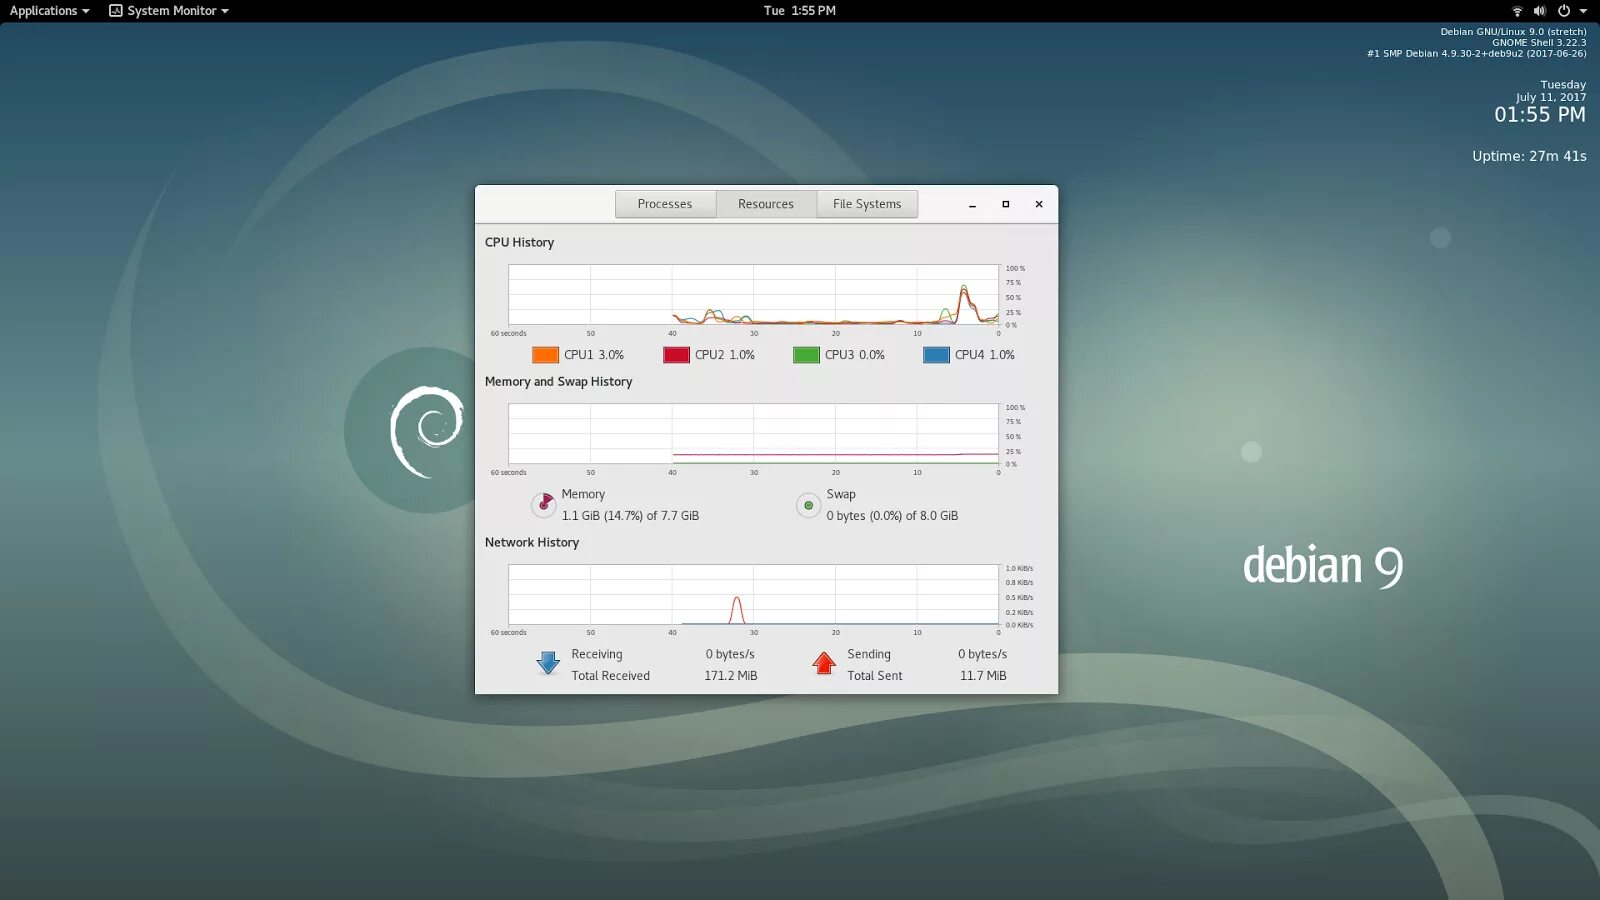
Task: Click the CPU3 green color swatch
Action: click(806, 355)
